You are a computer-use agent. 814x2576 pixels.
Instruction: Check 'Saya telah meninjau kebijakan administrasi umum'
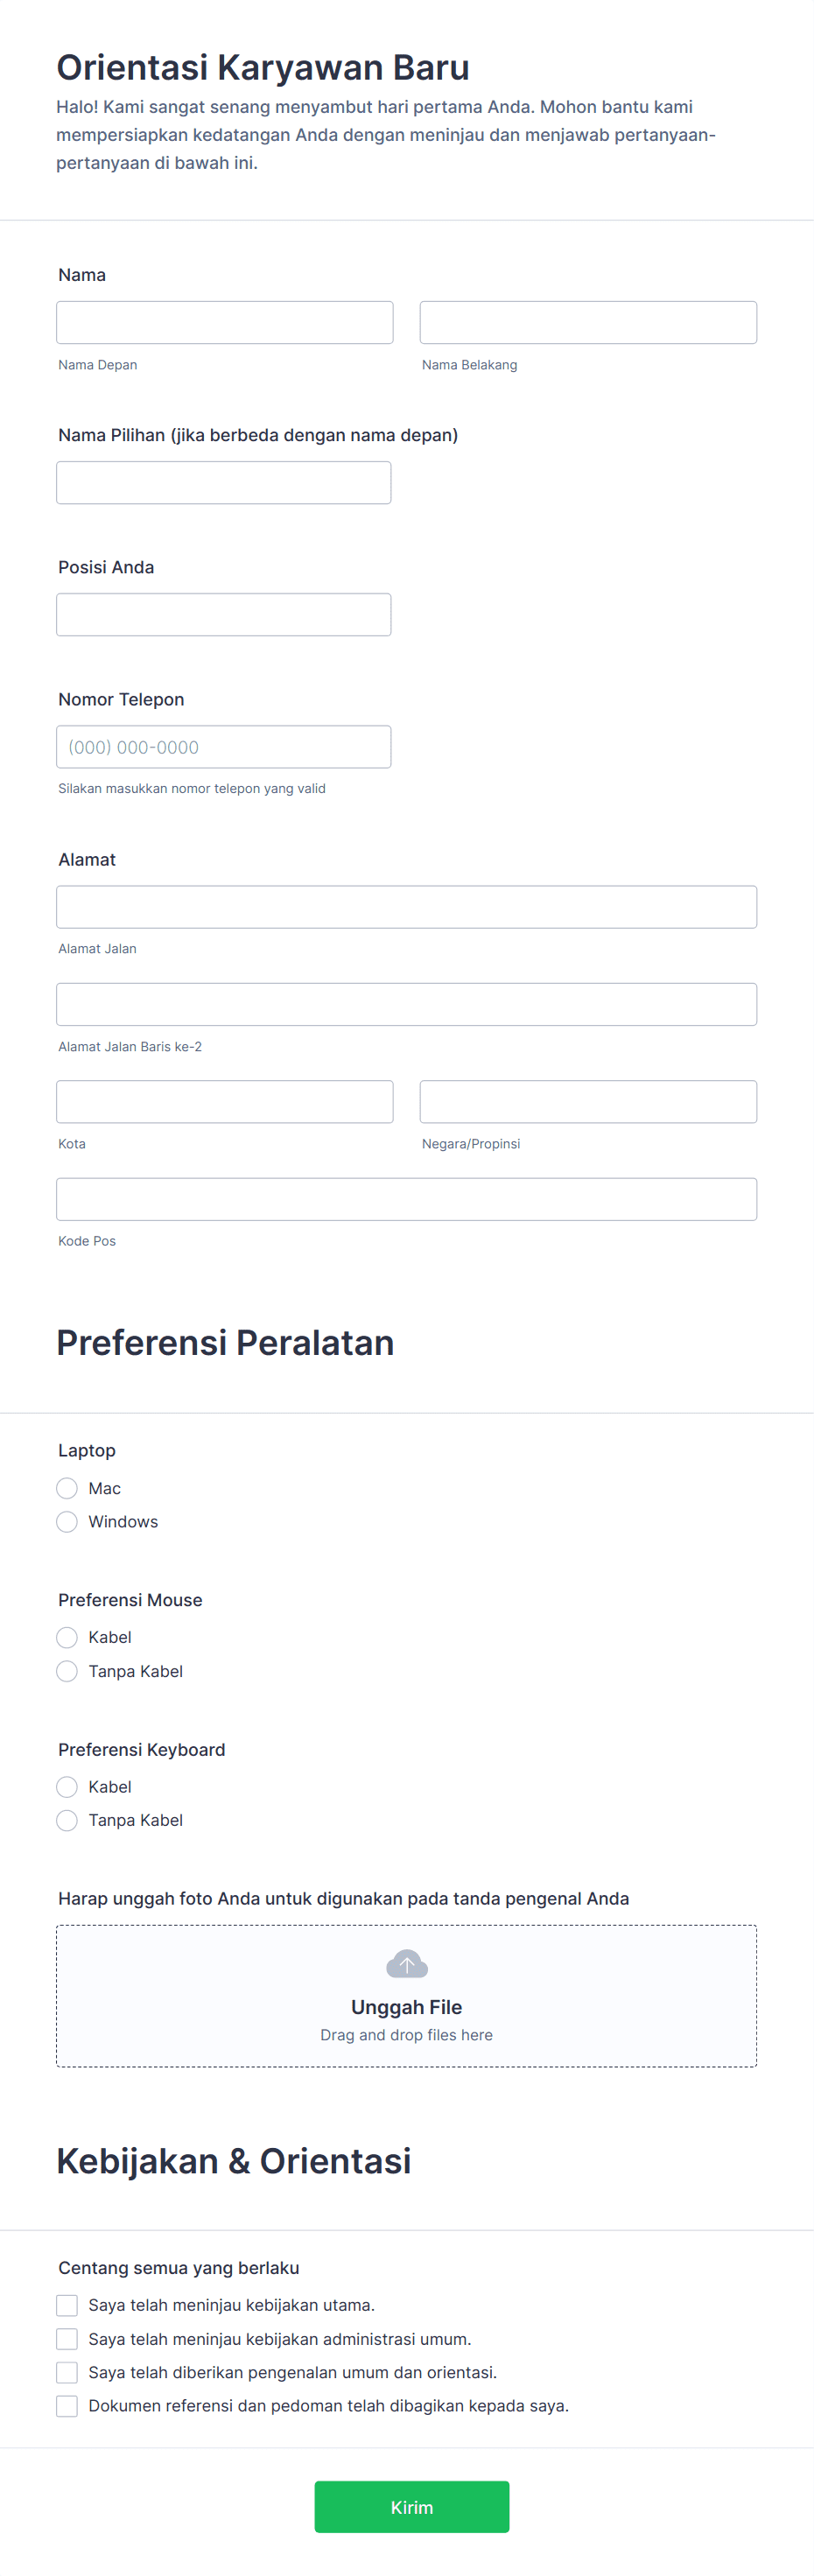[67, 2339]
